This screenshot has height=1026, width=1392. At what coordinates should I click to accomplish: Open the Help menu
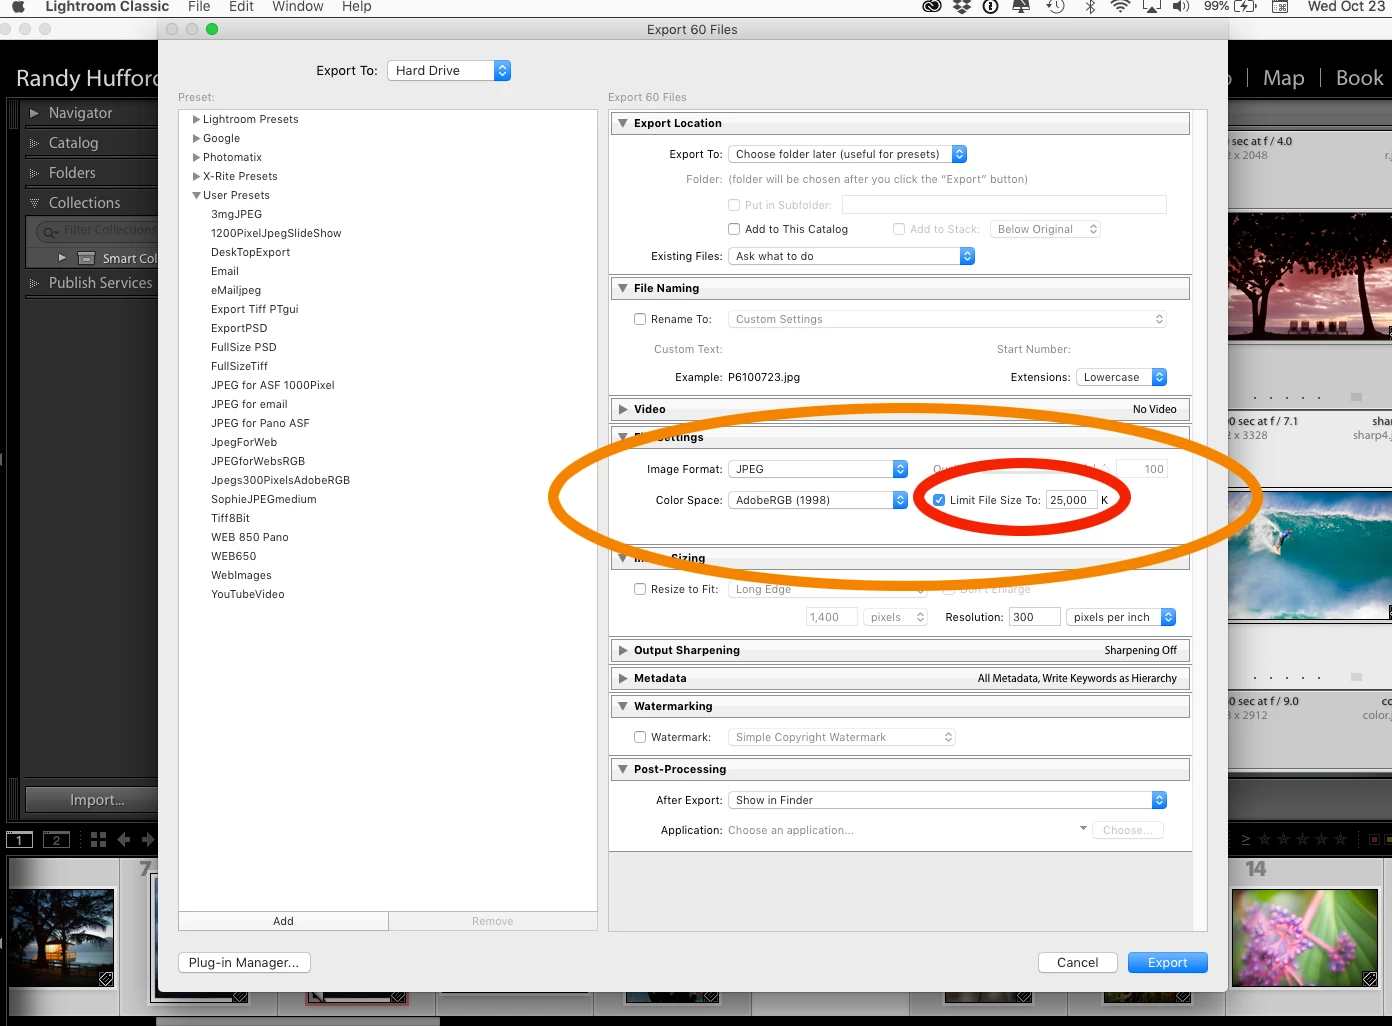coord(357,6)
